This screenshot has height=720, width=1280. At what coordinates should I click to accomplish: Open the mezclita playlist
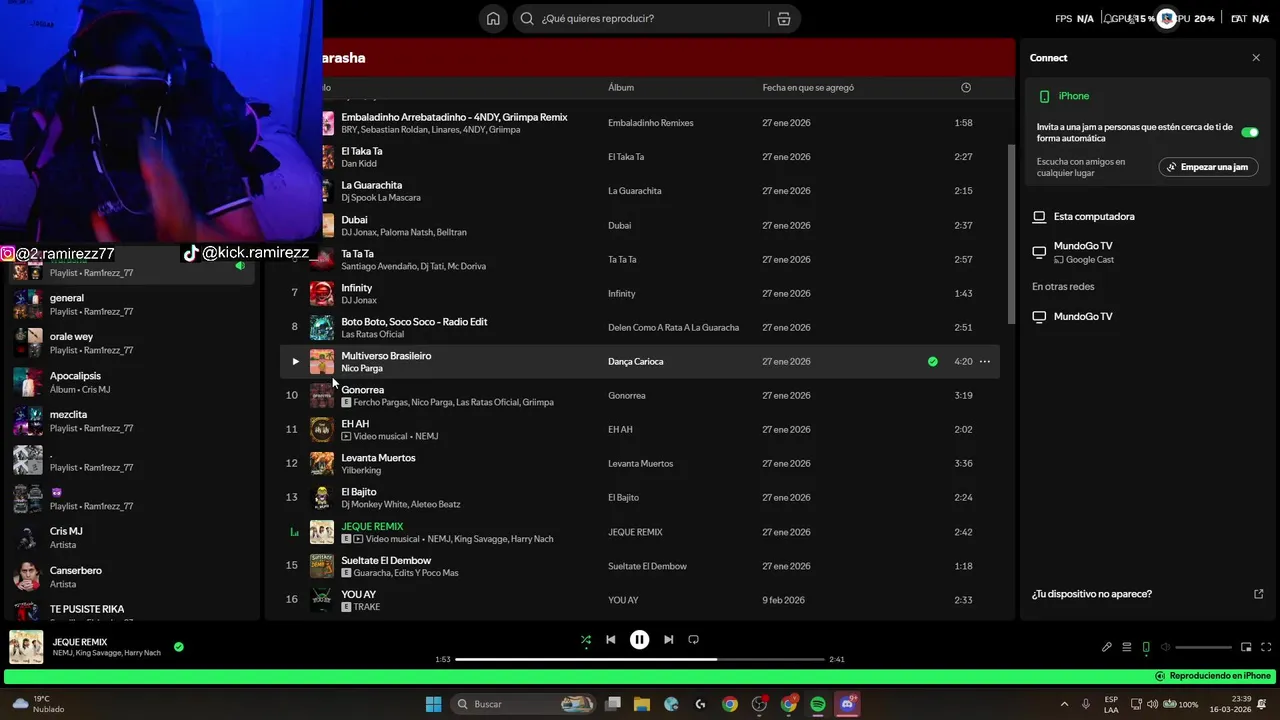(x=132, y=421)
